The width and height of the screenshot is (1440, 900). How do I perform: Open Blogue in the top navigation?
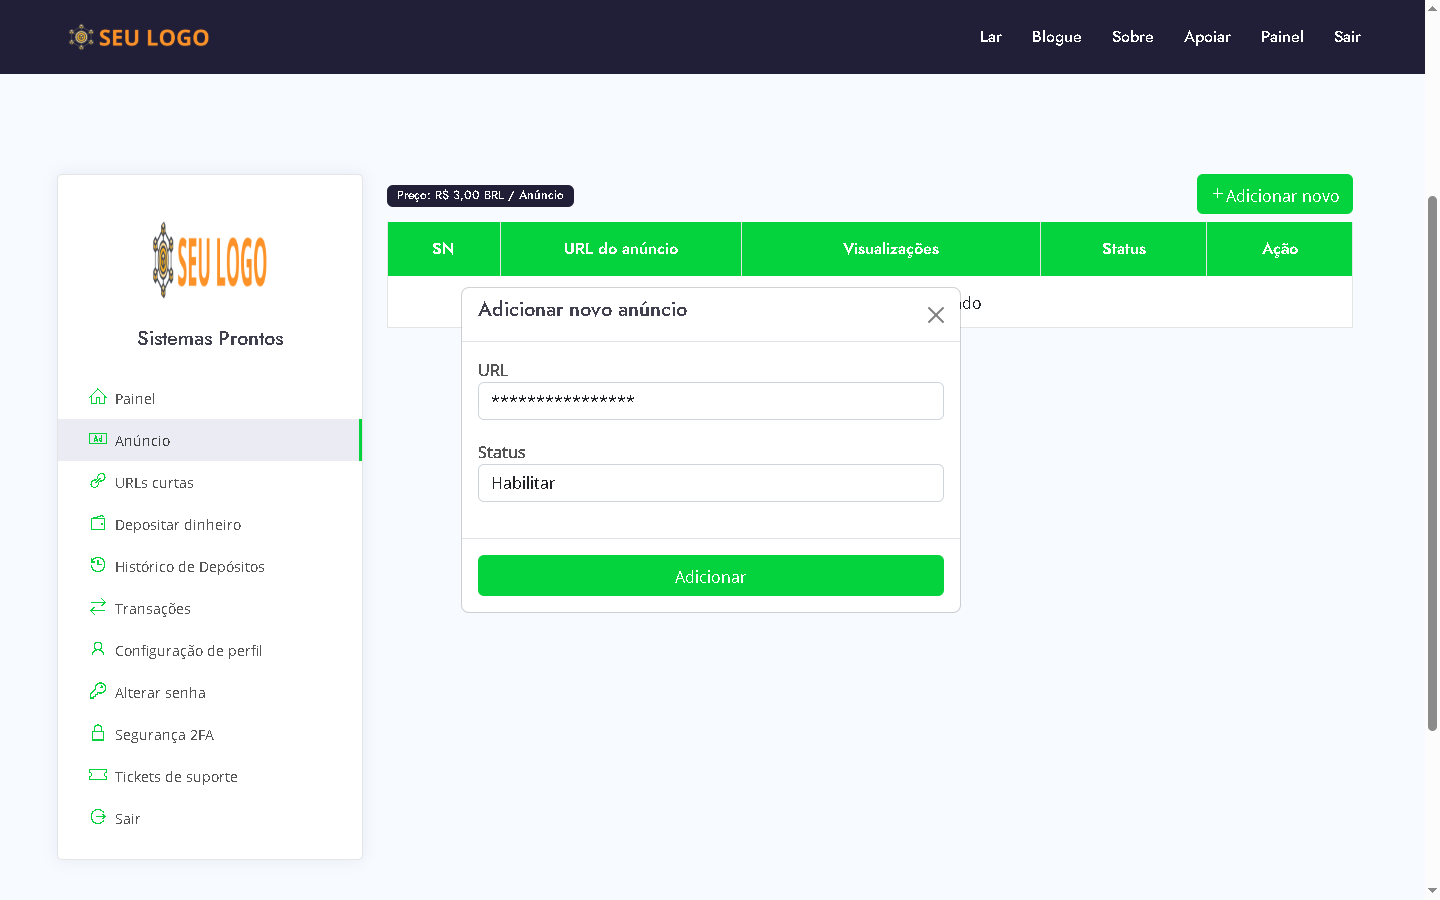coord(1056,37)
